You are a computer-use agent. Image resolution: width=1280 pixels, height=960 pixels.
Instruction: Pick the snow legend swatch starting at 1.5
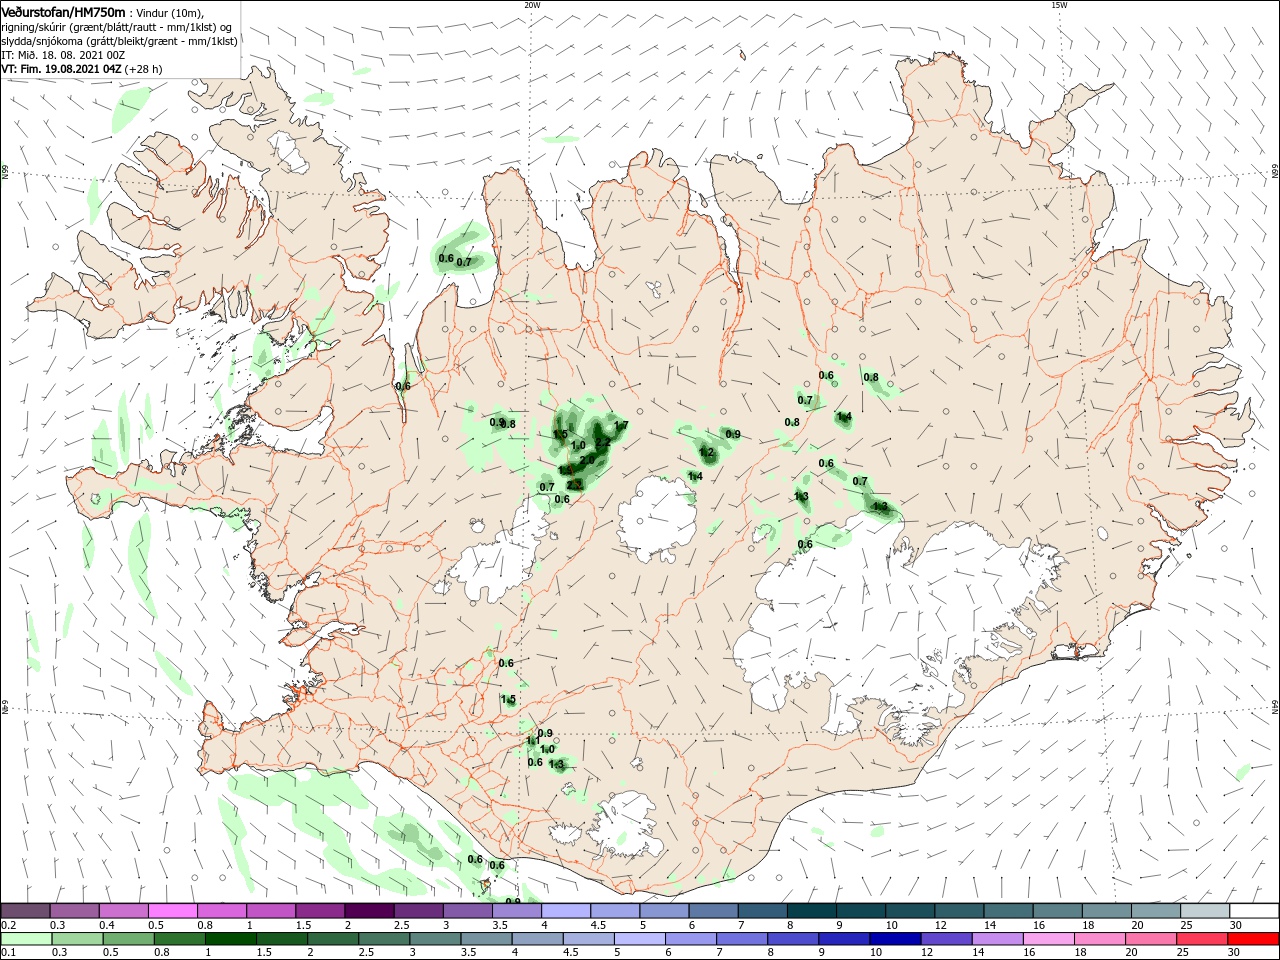tap(320, 911)
